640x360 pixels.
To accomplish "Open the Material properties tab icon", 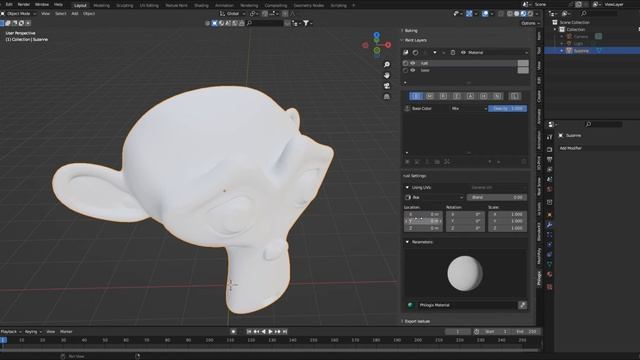I will (549, 274).
